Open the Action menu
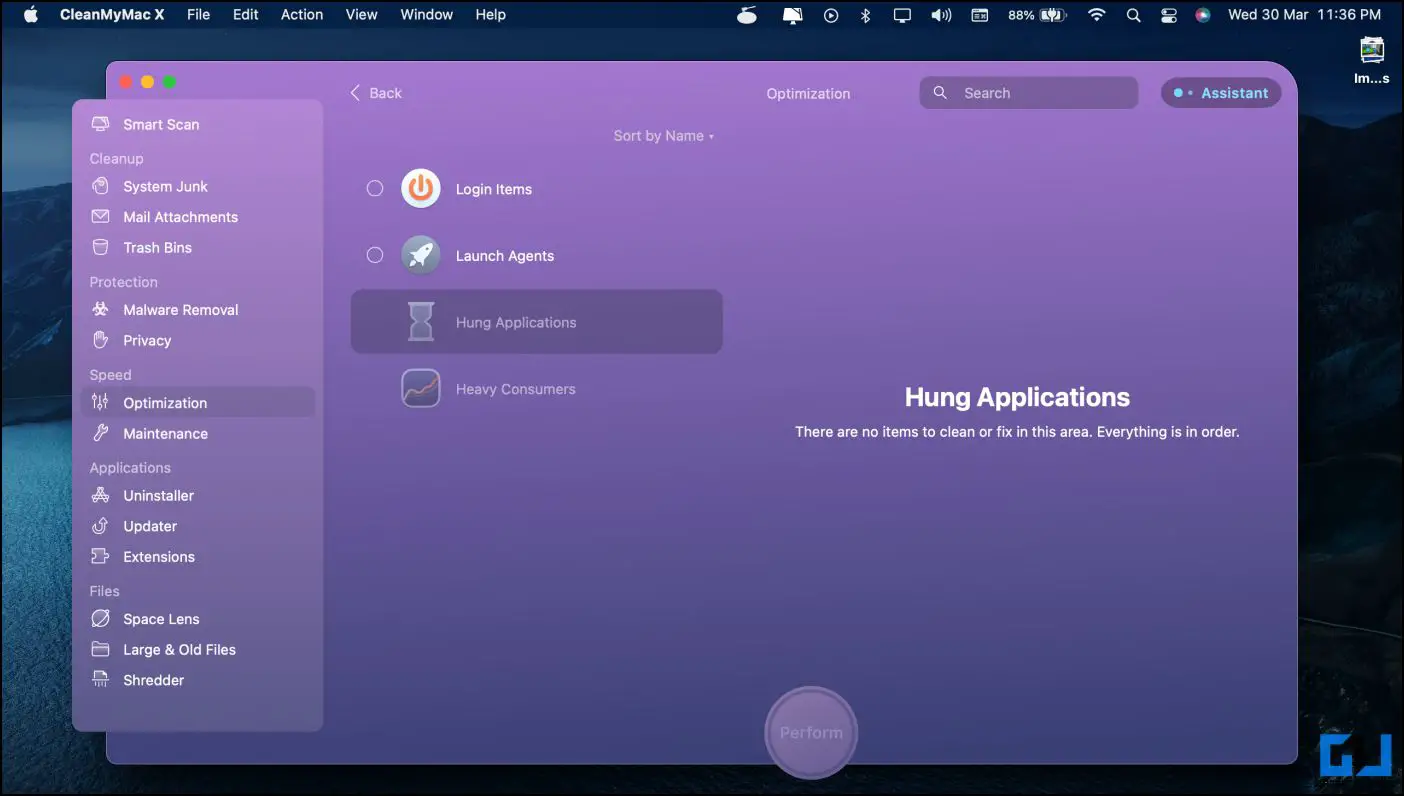This screenshot has width=1404, height=796. (x=302, y=14)
